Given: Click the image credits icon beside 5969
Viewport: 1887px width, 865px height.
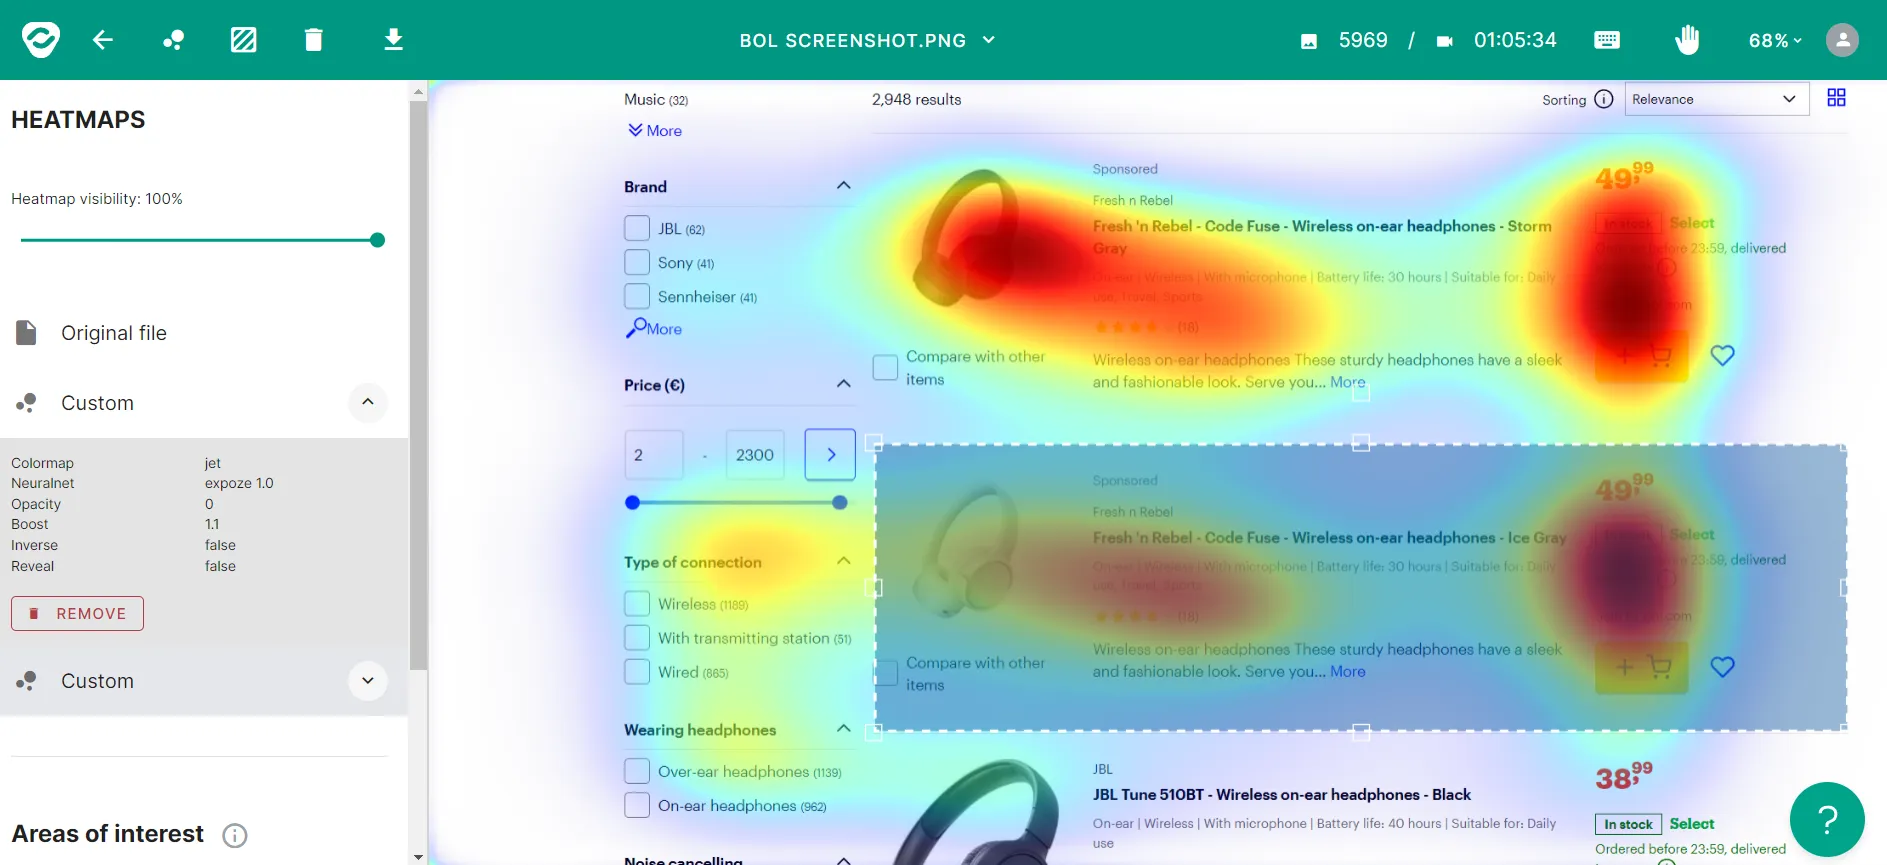Looking at the screenshot, I should click(1308, 41).
